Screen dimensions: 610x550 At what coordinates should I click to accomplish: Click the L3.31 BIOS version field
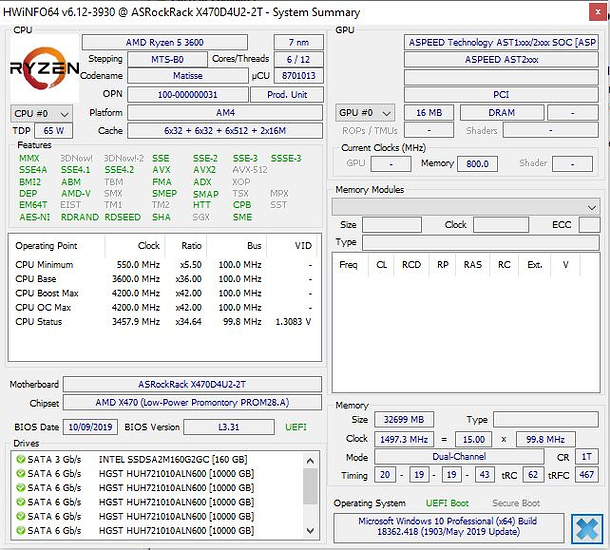[x=229, y=427]
